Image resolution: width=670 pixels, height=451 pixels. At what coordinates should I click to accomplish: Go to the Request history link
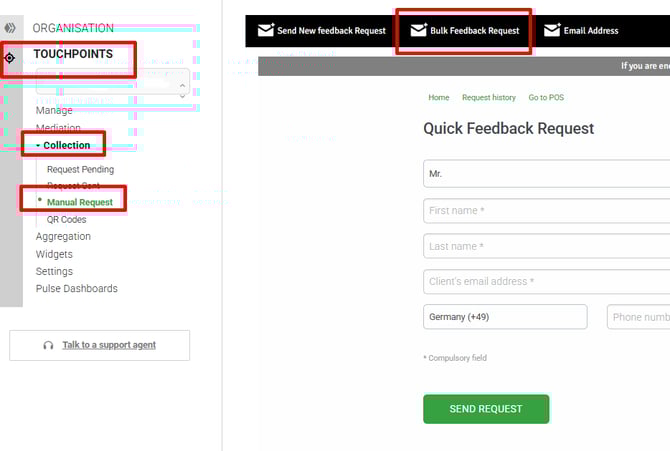(x=489, y=98)
